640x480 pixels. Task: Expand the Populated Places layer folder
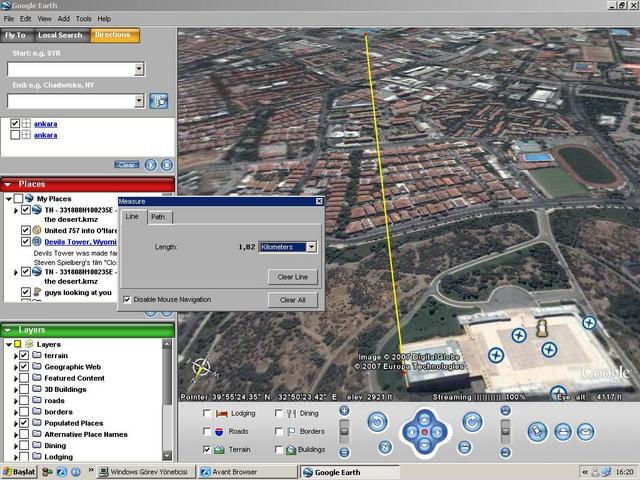tap(16, 423)
